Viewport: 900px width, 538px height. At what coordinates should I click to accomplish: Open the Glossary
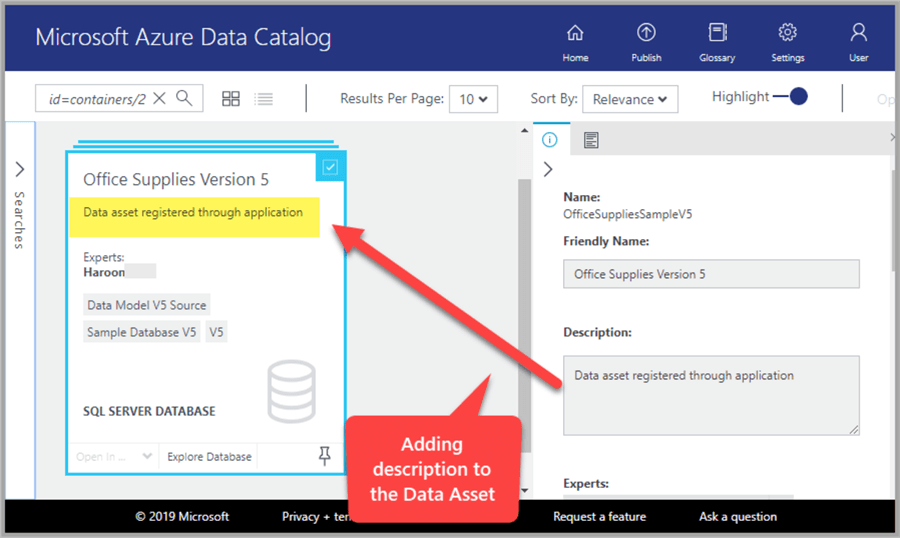click(x=717, y=42)
